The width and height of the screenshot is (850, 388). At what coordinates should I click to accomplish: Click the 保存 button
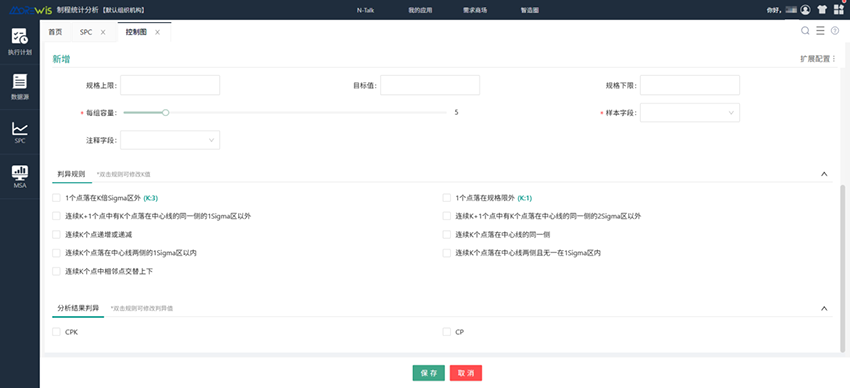click(x=428, y=373)
